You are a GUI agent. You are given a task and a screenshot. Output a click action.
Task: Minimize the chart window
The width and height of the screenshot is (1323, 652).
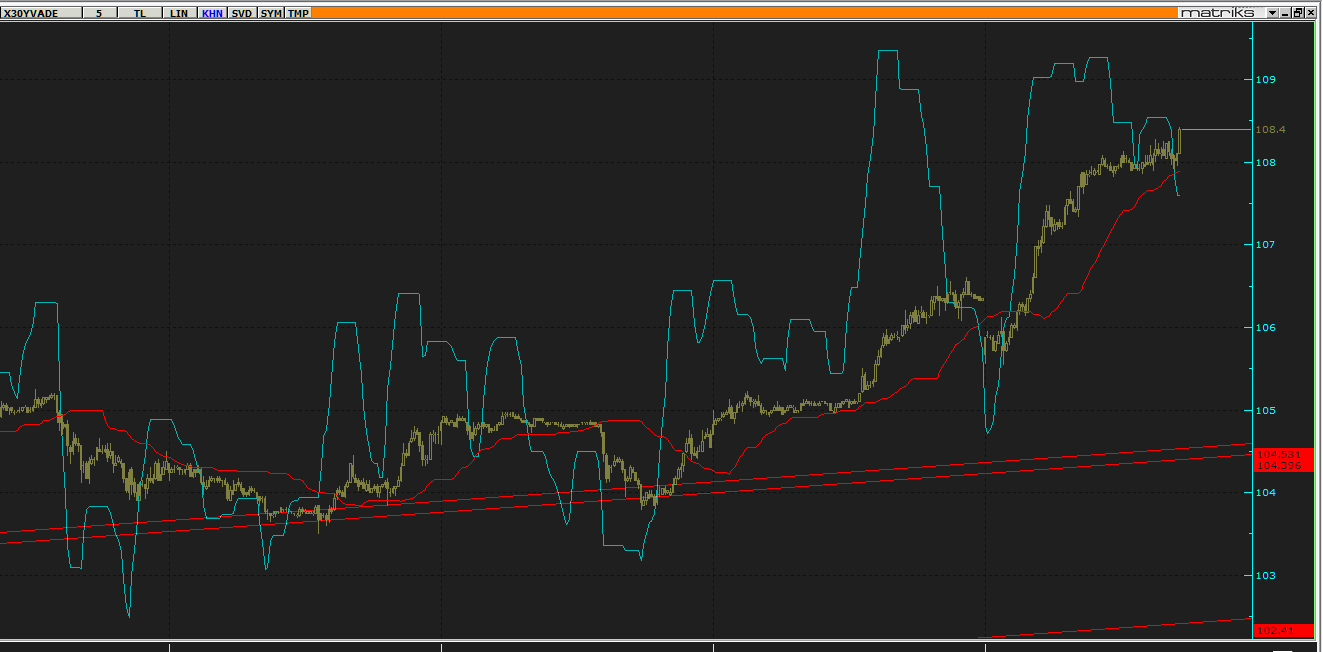click(x=1285, y=13)
